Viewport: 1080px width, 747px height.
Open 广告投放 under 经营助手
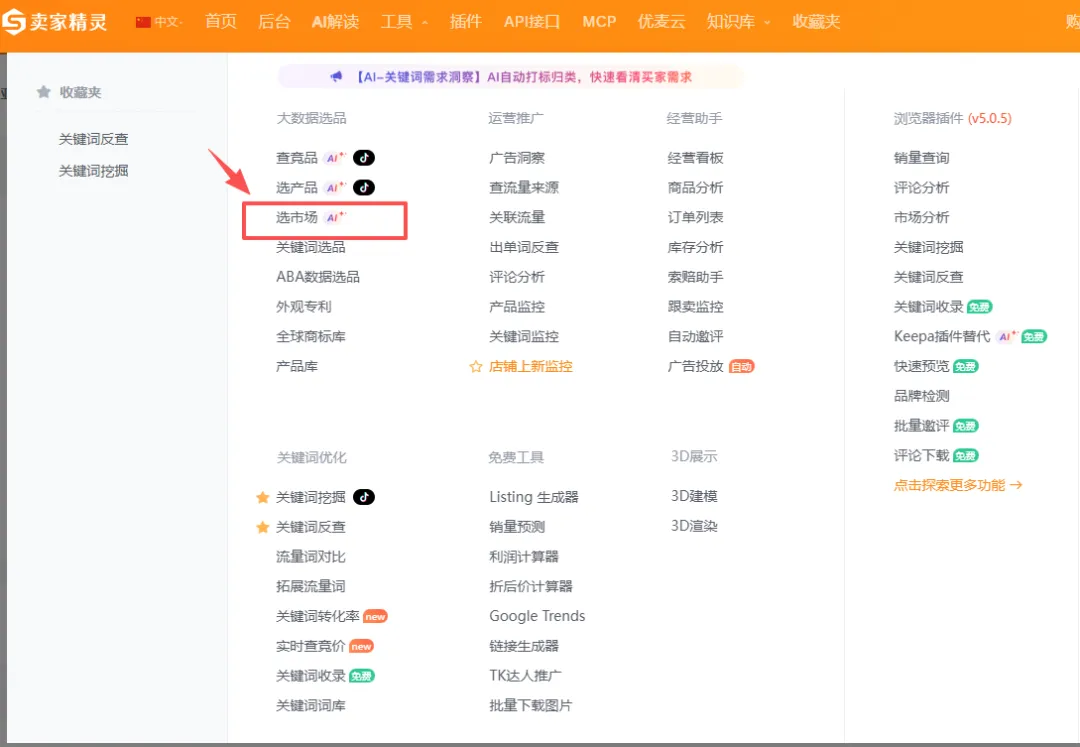pyautogui.click(x=695, y=366)
